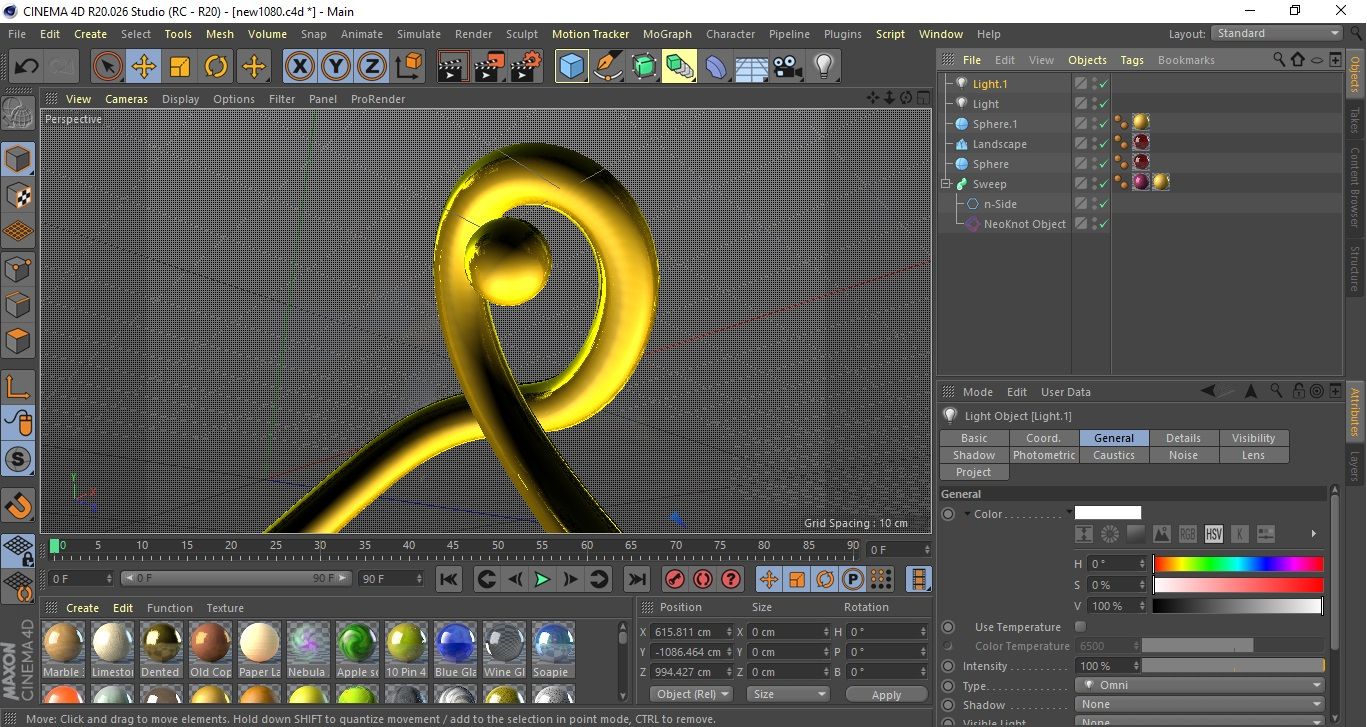The width and height of the screenshot is (1367, 727).
Task: Open the Deformer (bend) objects icon
Action: (716, 67)
